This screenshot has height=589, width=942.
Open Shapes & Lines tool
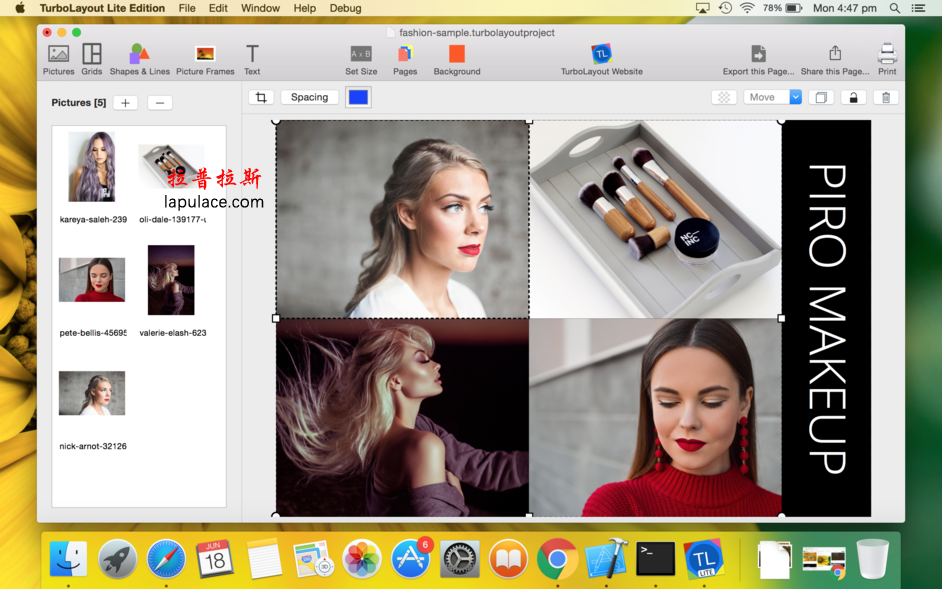pos(139,60)
